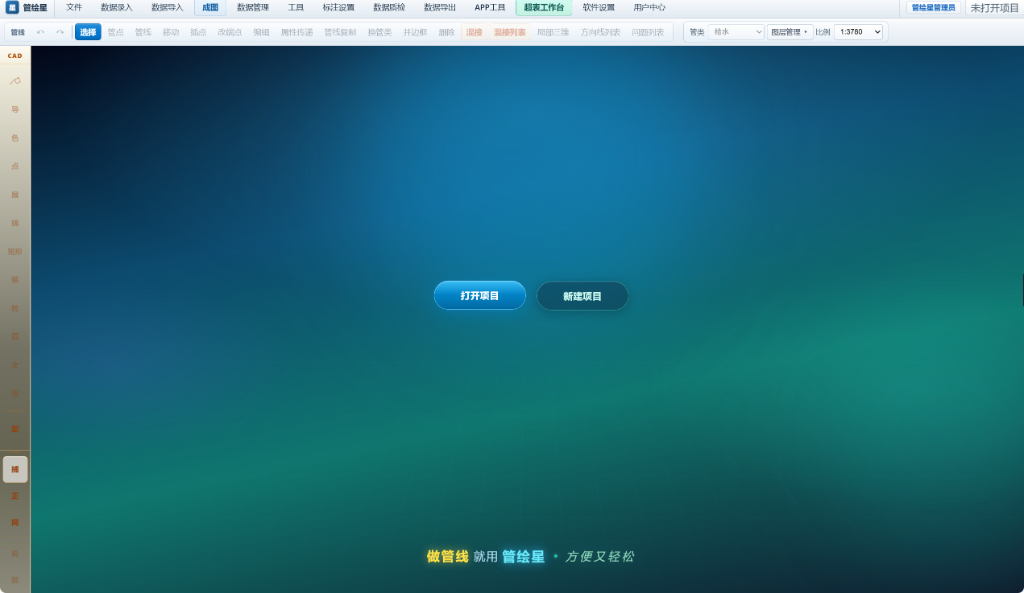The image size is (1024, 593).
Task: Click the 新建项目 button
Action: (x=583, y=296)
